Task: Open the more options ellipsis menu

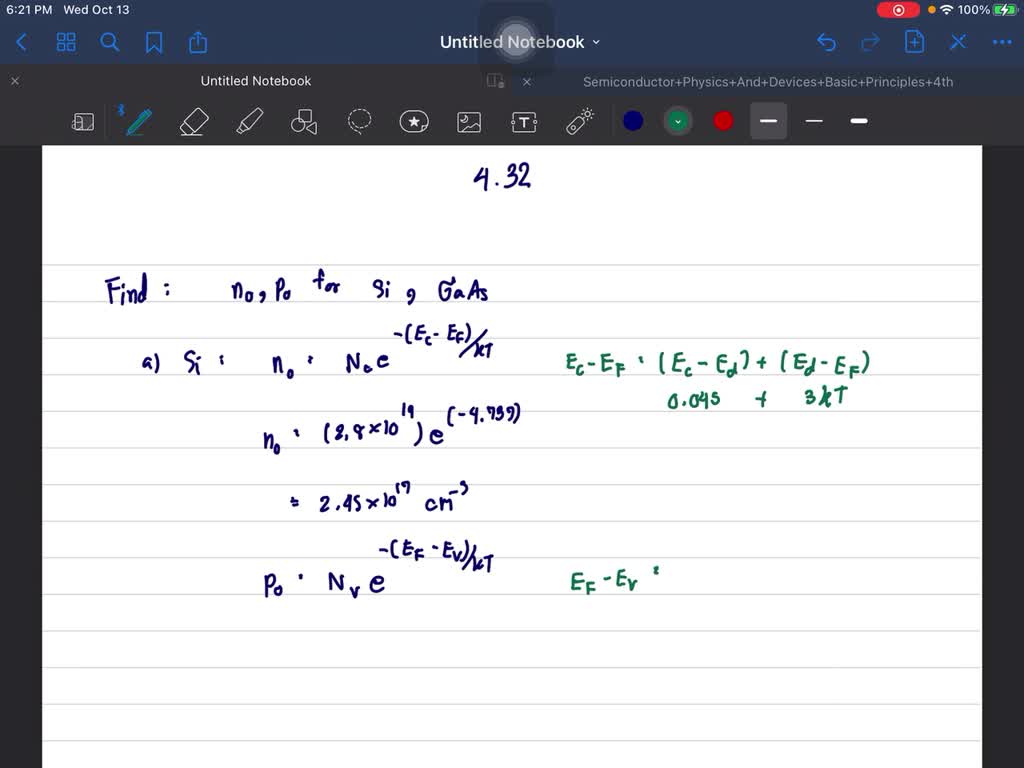Action: pyautogui.click(x=1001, y=42)
